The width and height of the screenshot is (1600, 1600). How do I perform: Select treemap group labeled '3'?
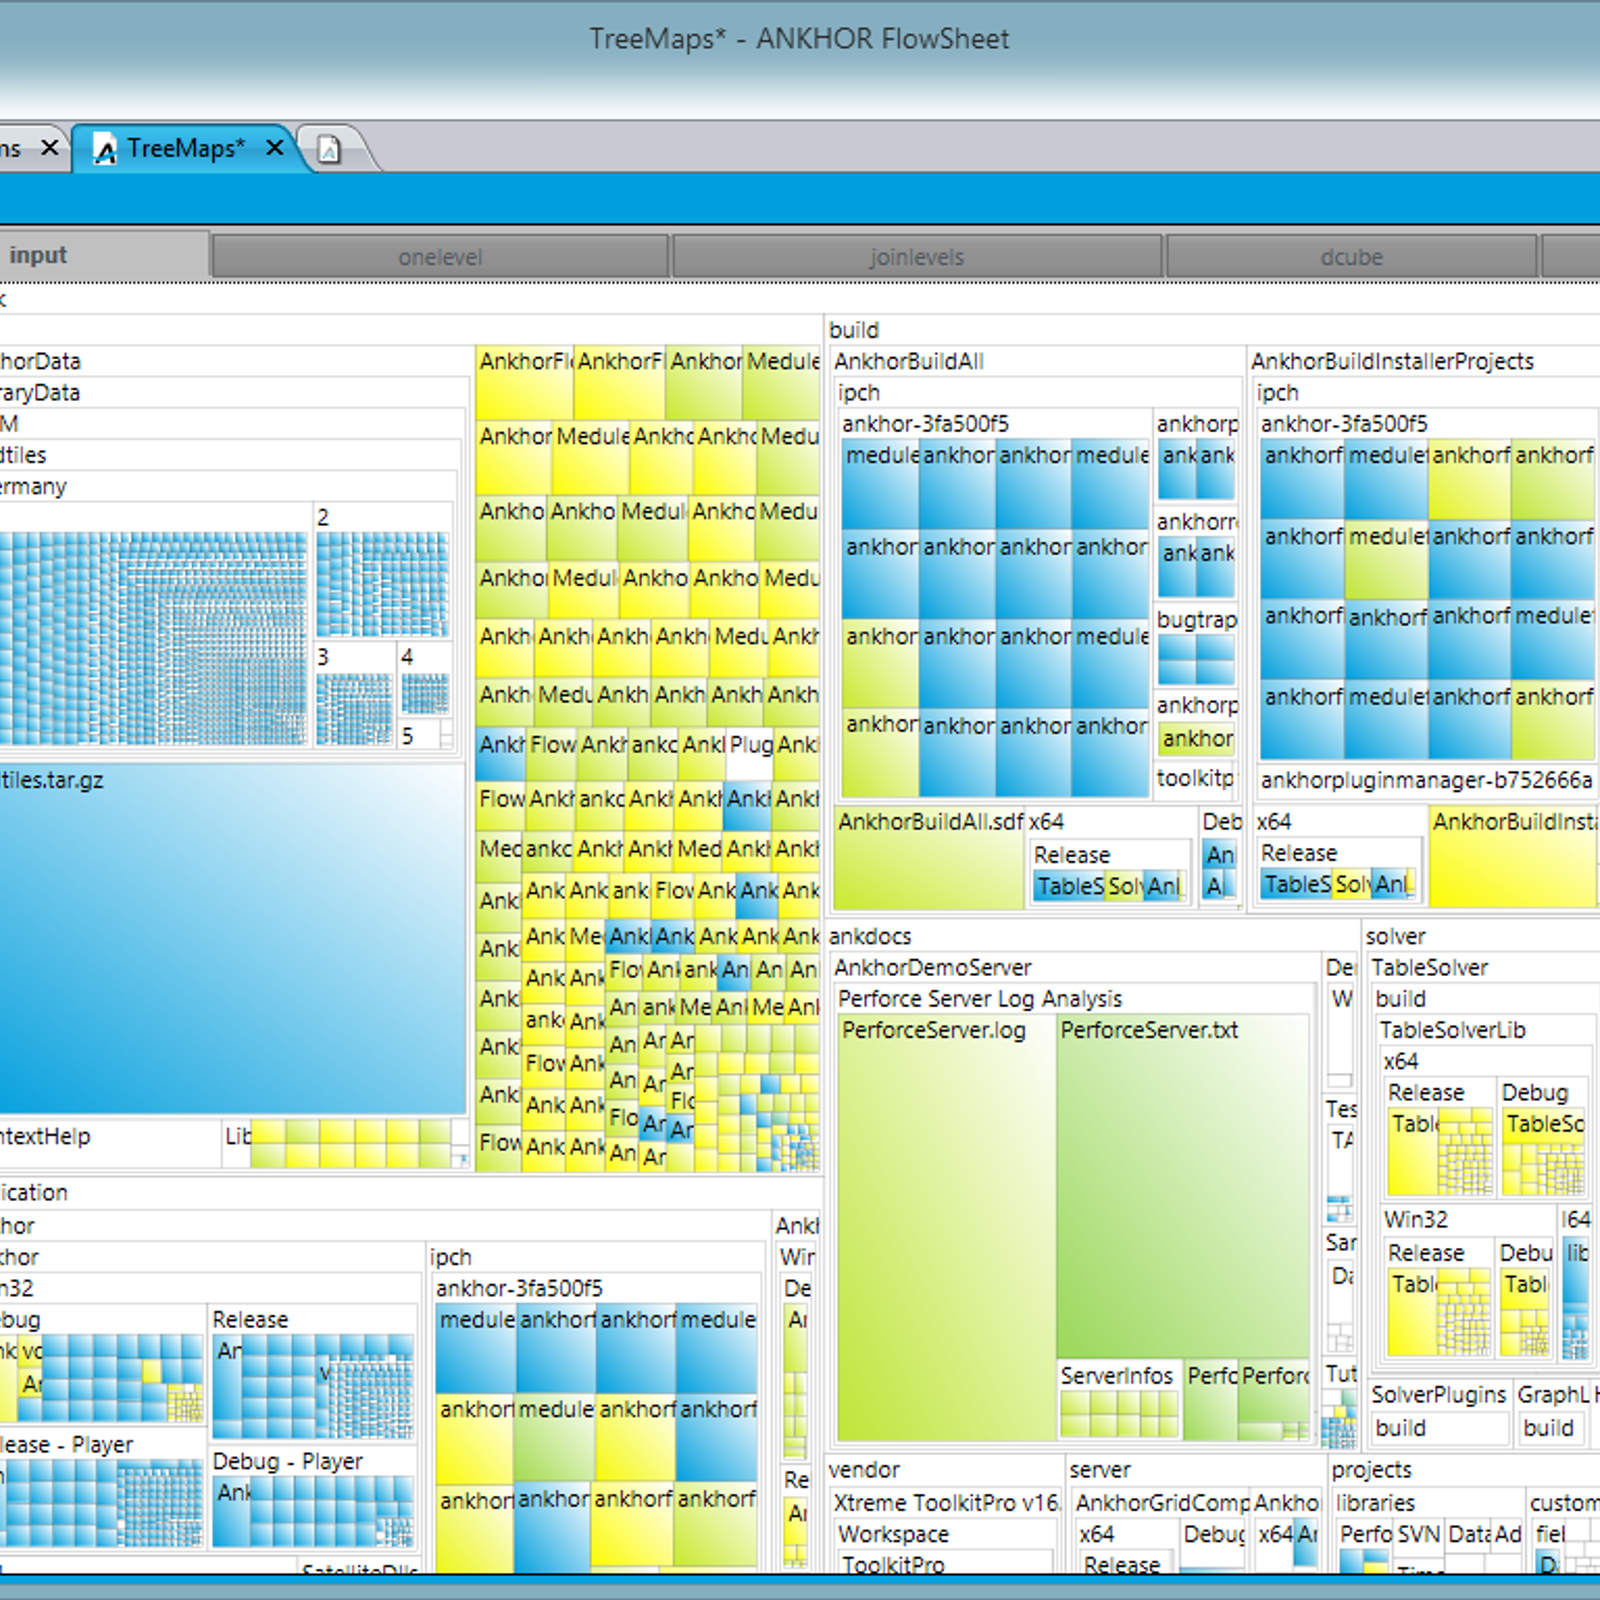click(323, 657)
